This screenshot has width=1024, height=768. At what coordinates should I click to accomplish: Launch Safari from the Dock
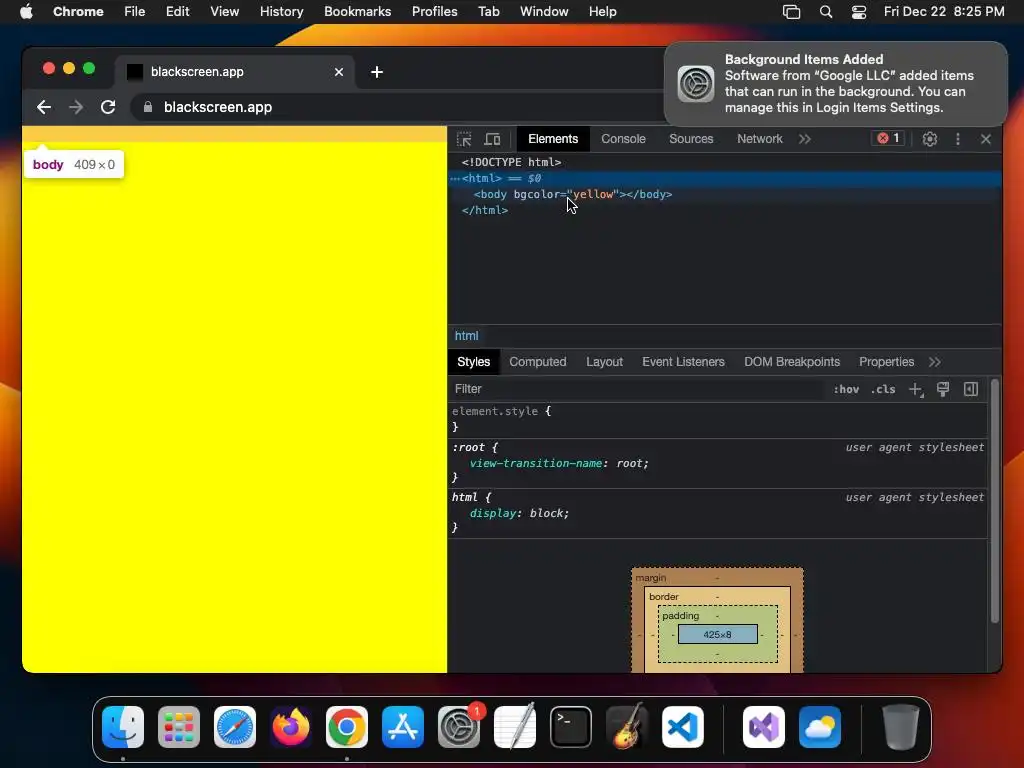coord(235,727)
